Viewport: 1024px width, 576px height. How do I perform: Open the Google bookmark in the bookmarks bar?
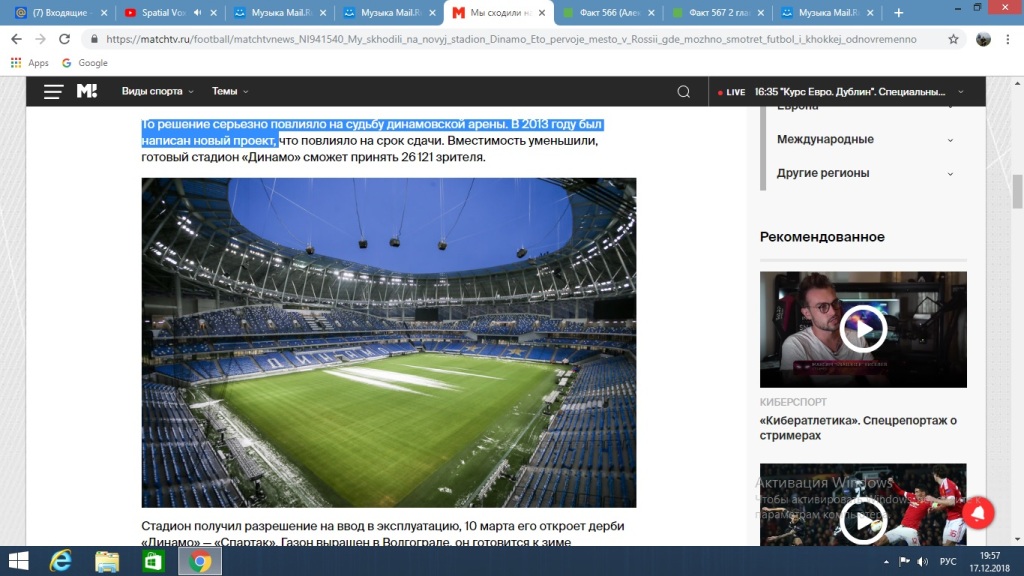click(85, 63)
